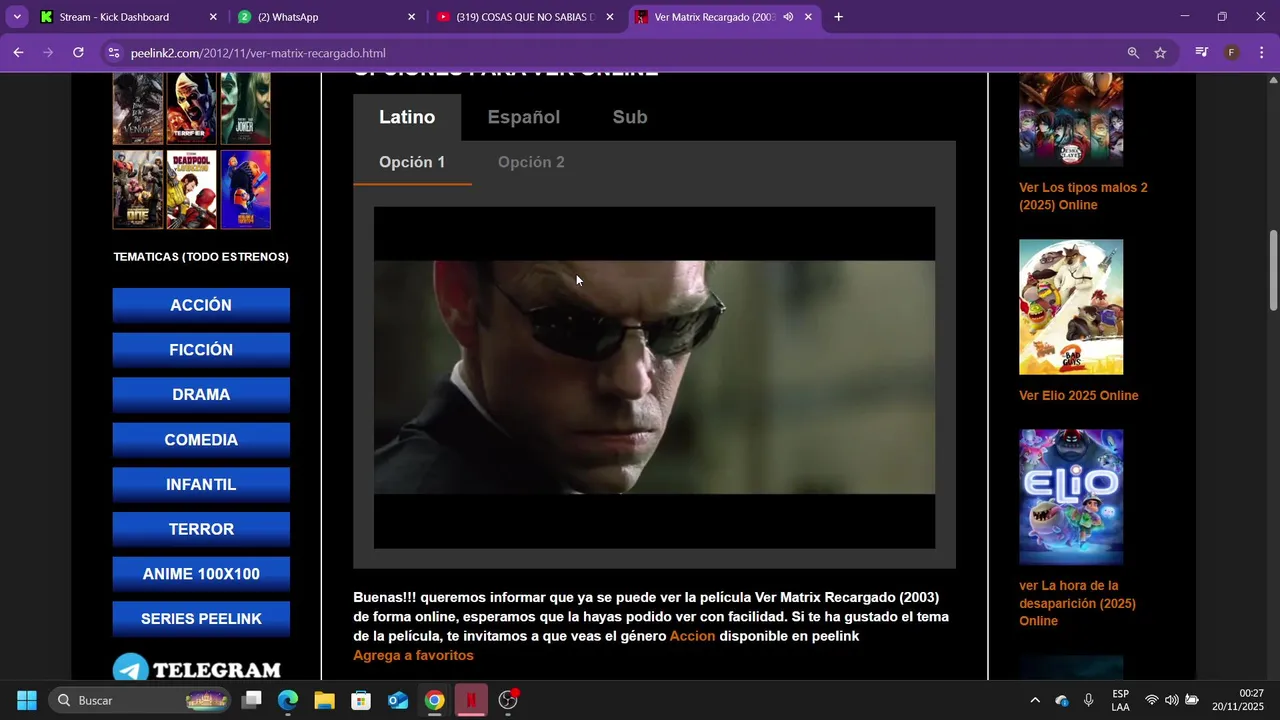1280x720 pixels.
Task: Show hidden system tray icons
Action: point(1035,700)
